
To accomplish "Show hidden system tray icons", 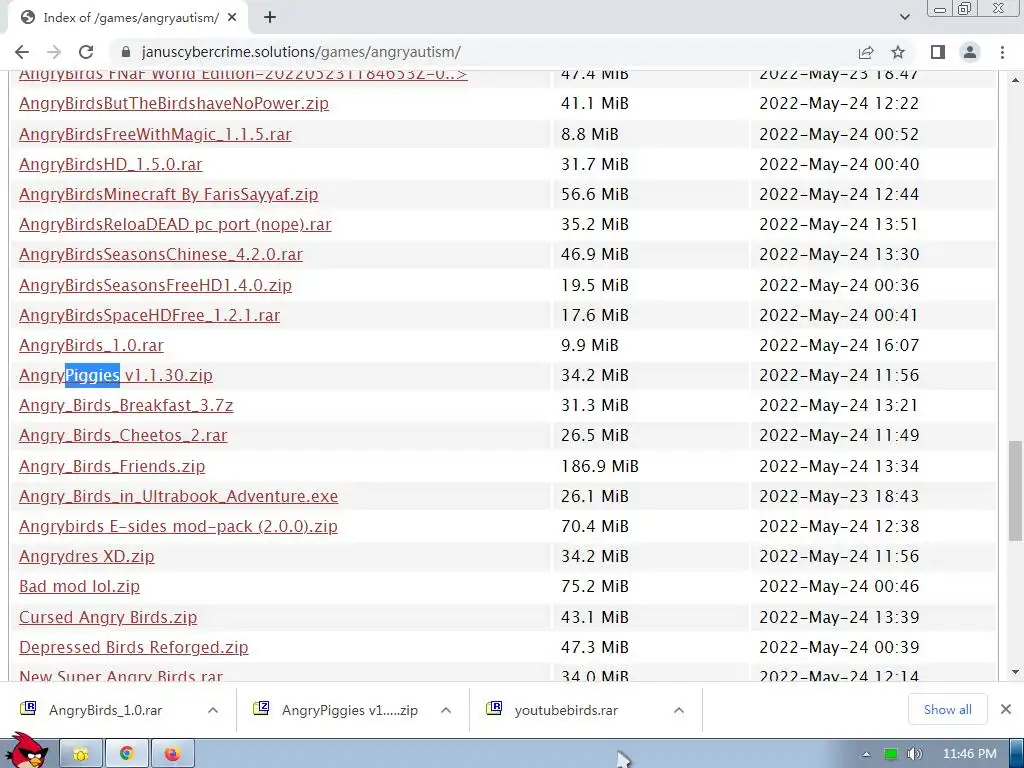I will 866,754.
